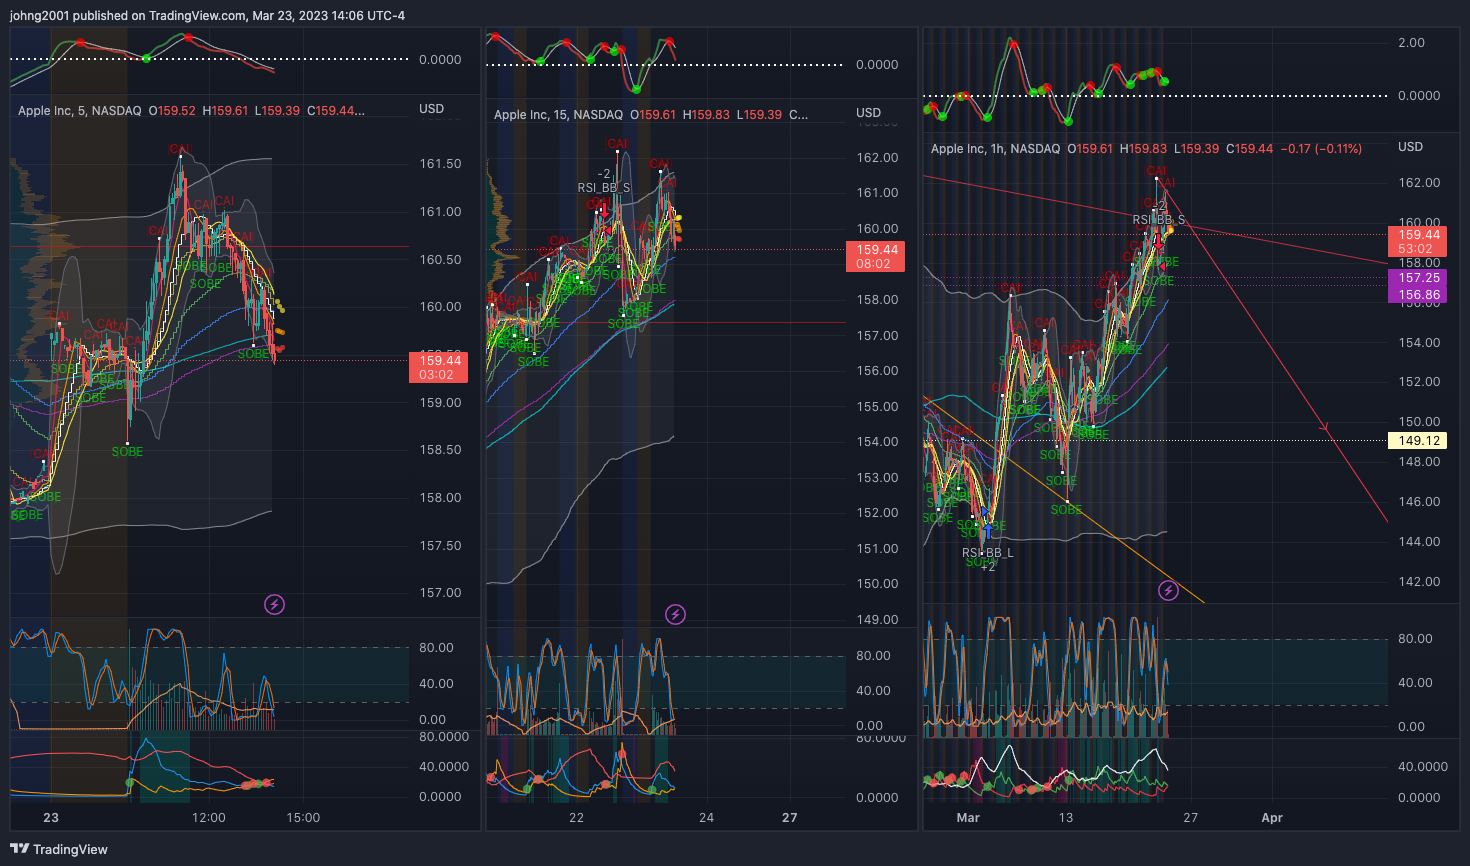Click the C159.44 close value on 1h chart
The image size is (1470, 866).
(1250, 149)
